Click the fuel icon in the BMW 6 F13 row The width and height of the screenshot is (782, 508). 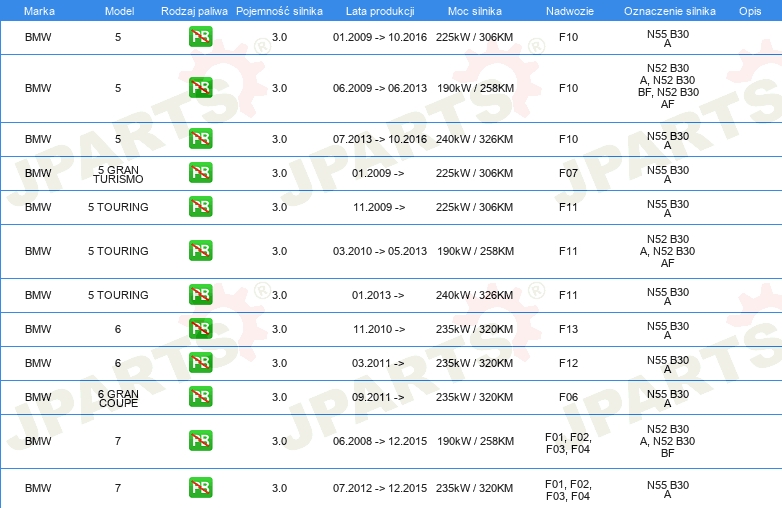click(x=200, y=329)
